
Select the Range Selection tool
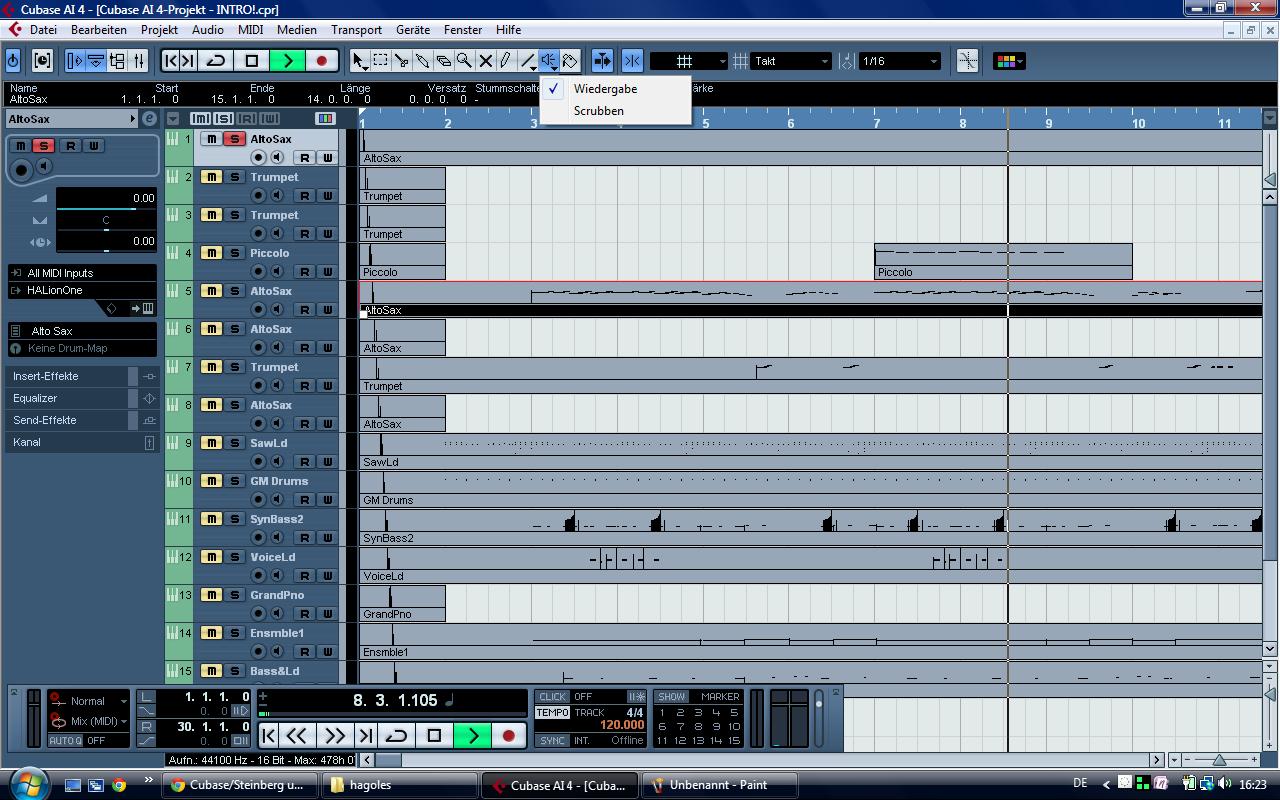(380, 61)
